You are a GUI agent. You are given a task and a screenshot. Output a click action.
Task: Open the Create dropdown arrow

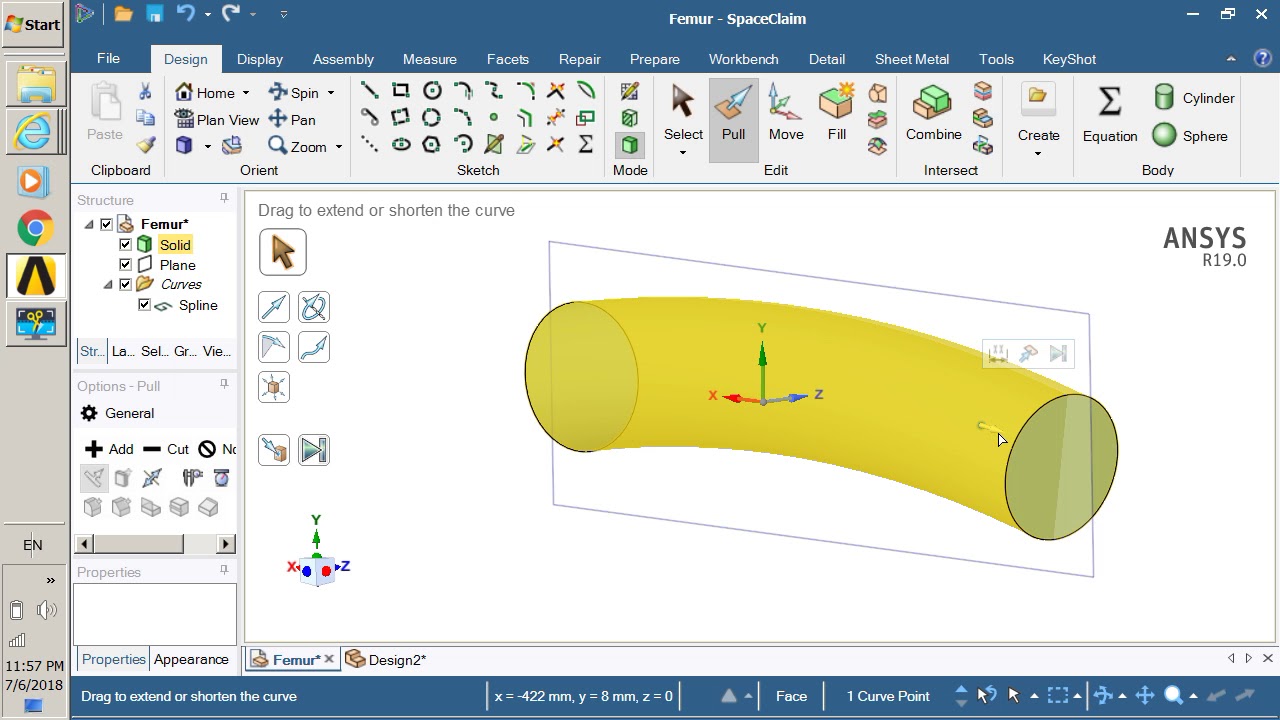click(1037, 154)
